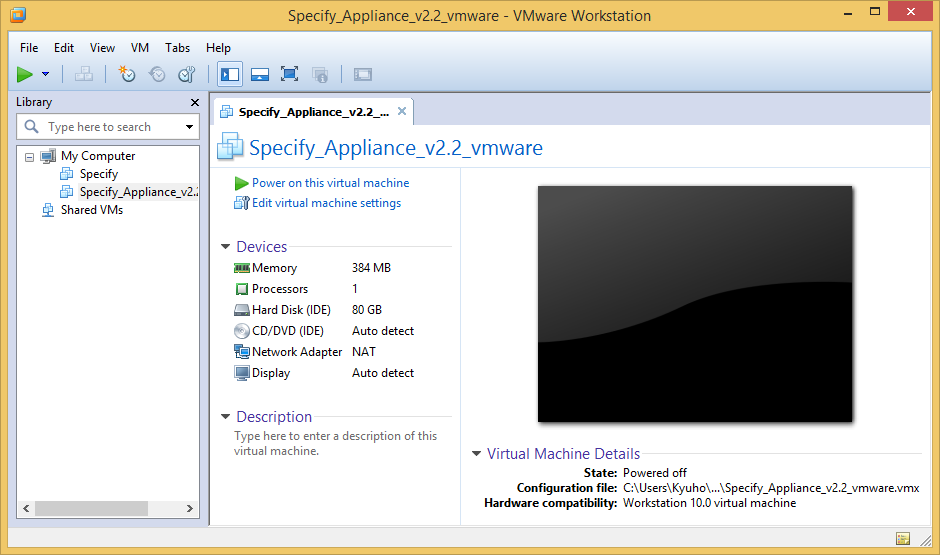Viewport: 940px width, 555px height.
Task: Click the My Computer icon in tree
Action: coord(48,156)
